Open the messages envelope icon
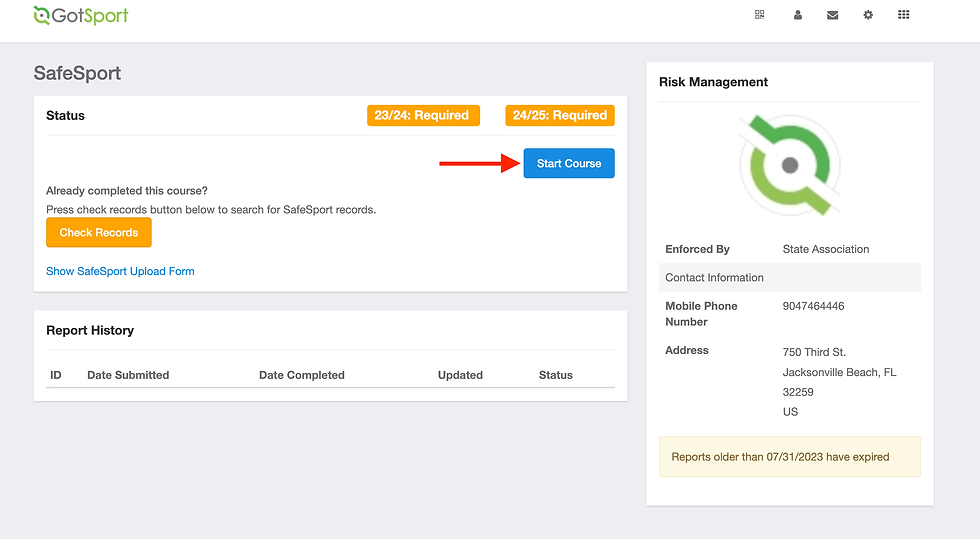This screenshot has width=980, height=539. [x=832, y=15]
